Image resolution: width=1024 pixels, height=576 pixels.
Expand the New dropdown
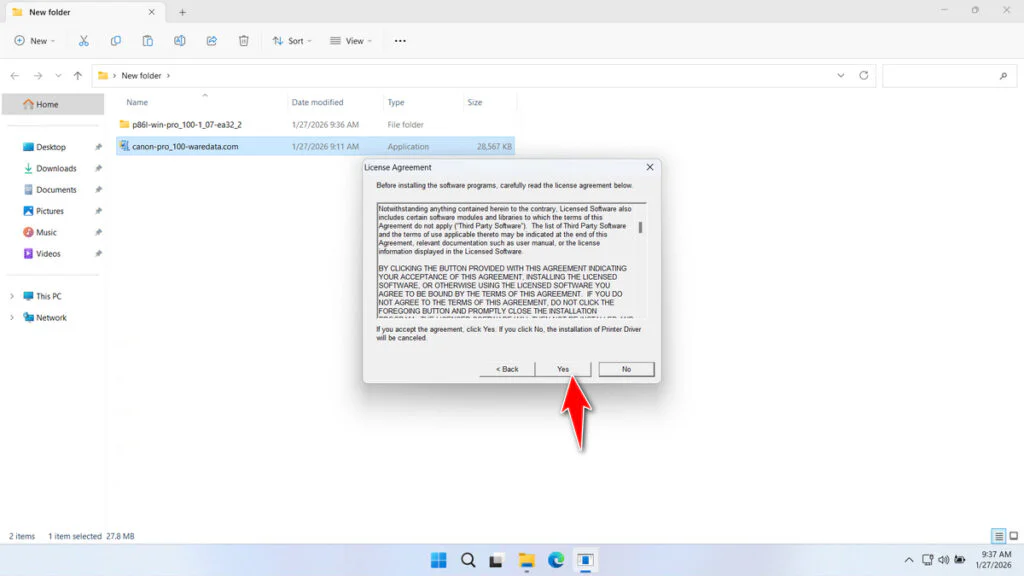tap(35, 40)
